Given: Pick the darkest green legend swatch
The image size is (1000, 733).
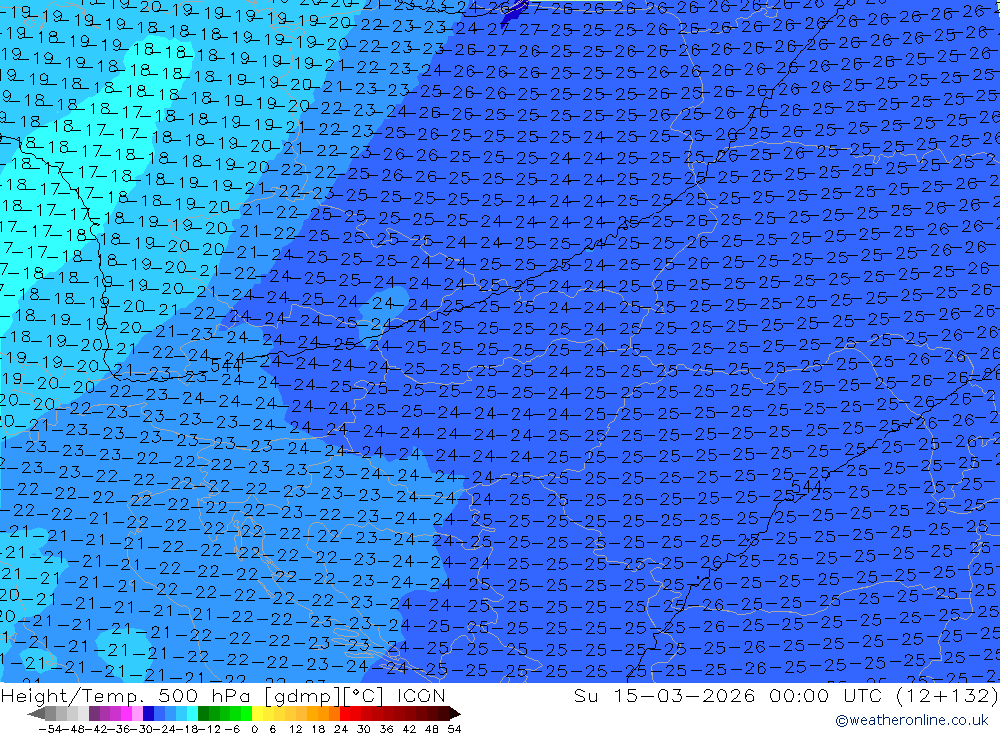Looking at the screenshot, I should coord(203,713).
